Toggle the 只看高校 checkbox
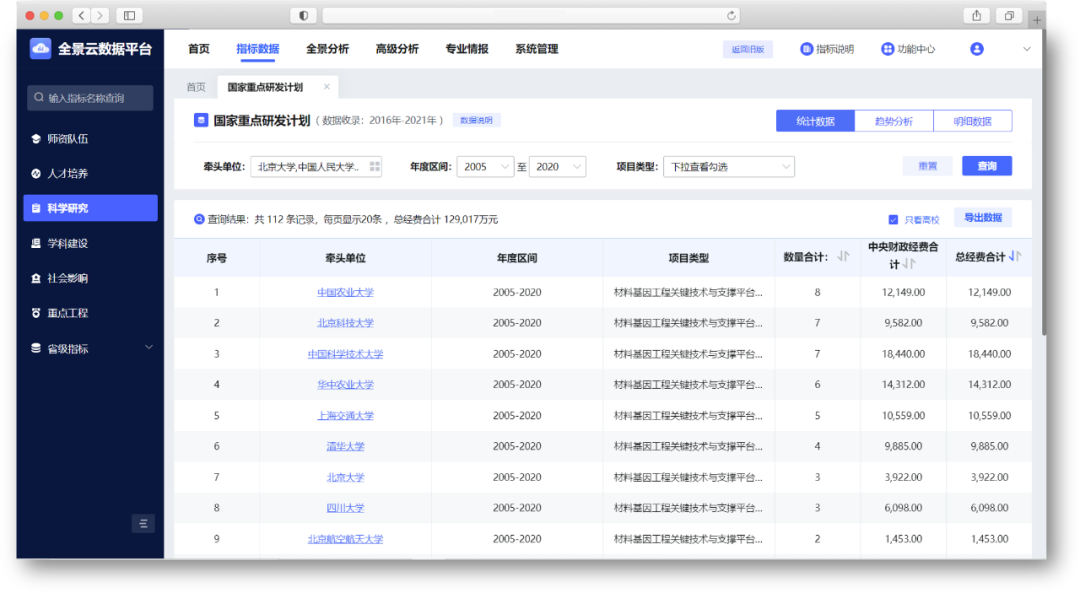Screen dimensions: 1080x593 tap(893, 220)
